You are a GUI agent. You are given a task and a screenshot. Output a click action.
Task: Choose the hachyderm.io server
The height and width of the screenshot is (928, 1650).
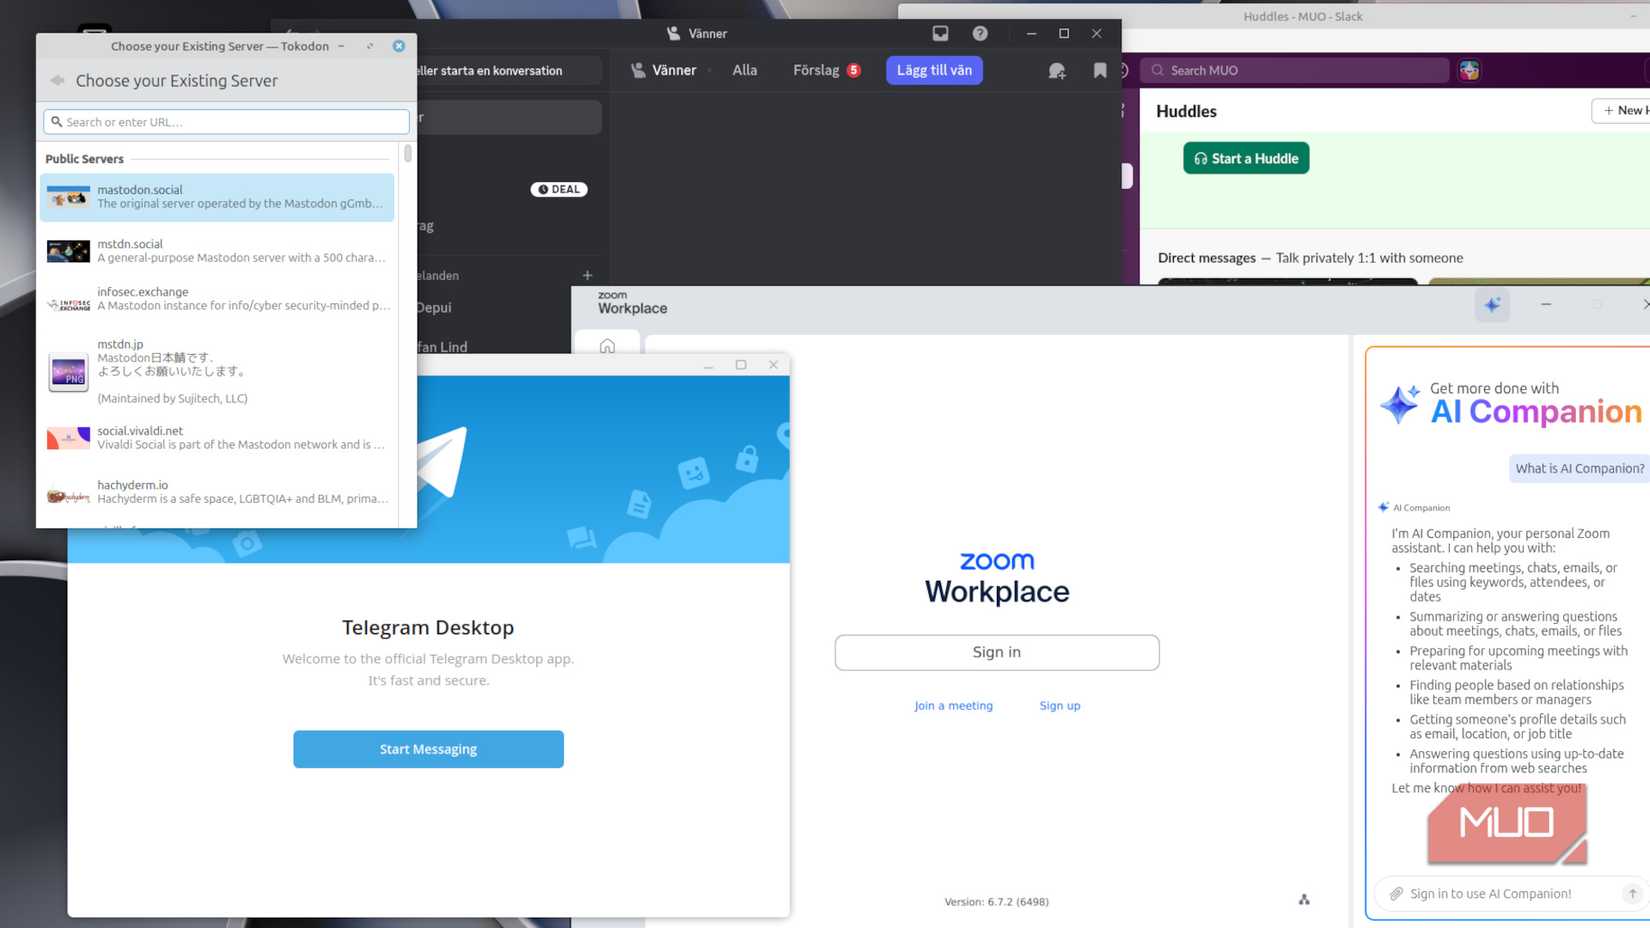click(x=217, y=492)
